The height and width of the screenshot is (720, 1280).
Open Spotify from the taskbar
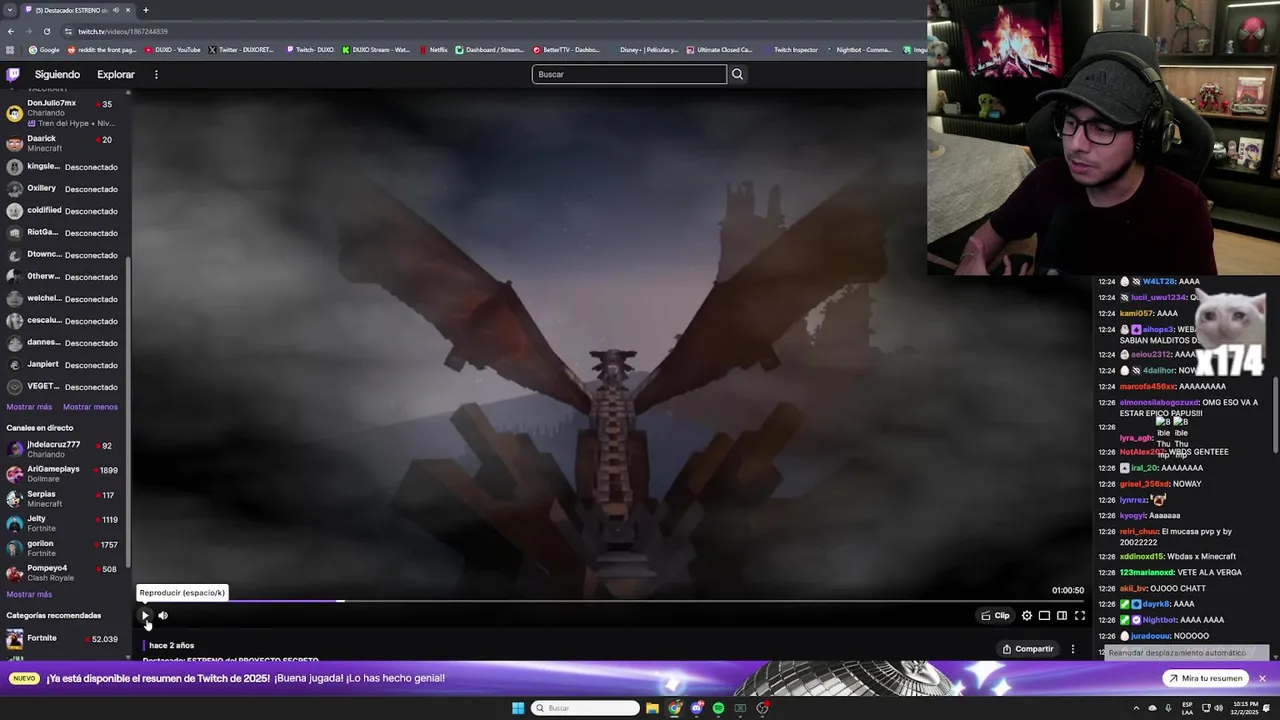718,708
